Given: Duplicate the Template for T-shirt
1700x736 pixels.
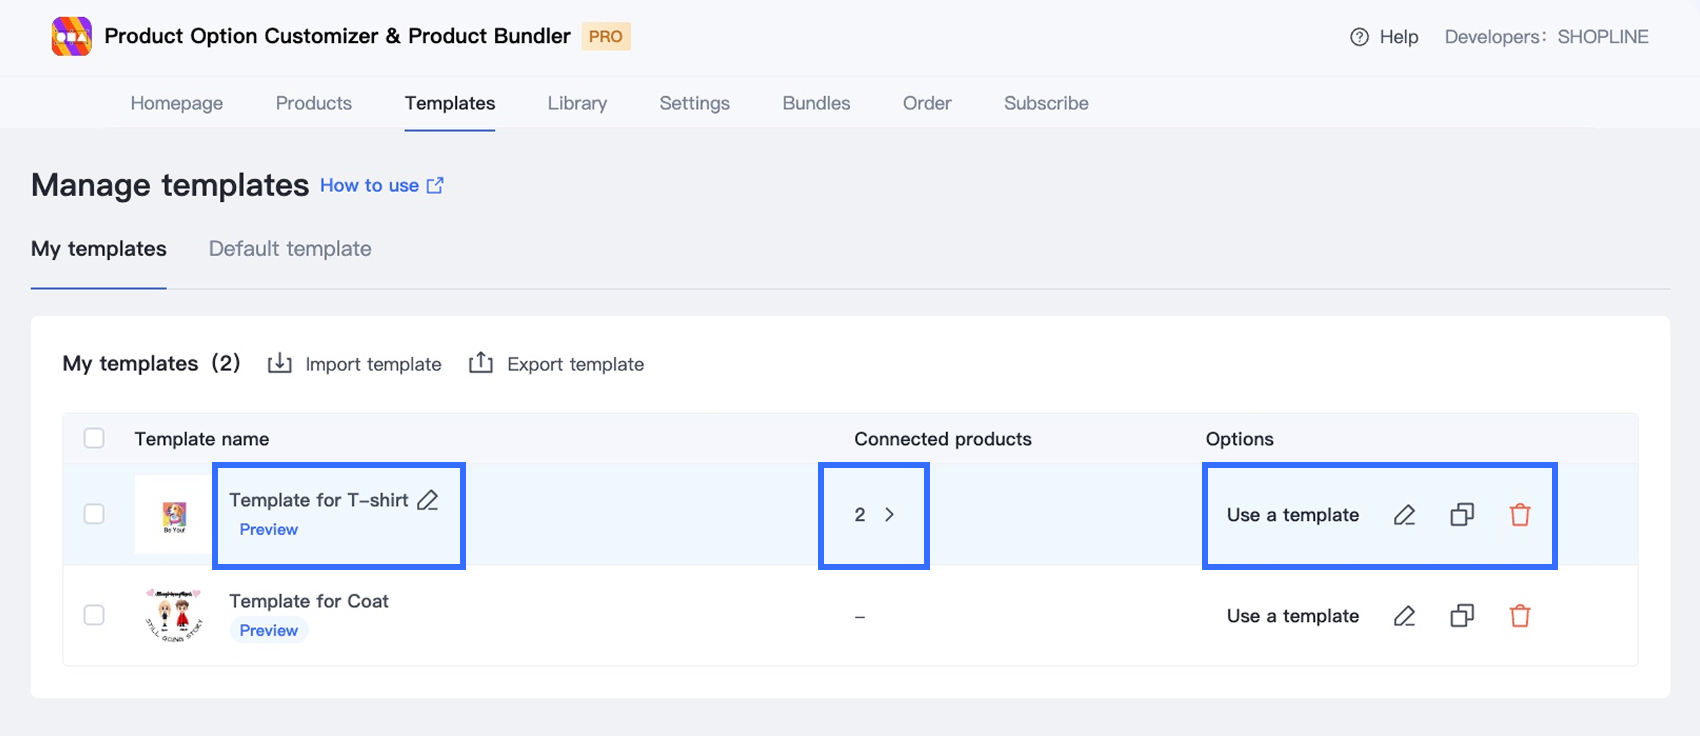Looking at the screenshot, I should click(1462, 515).
